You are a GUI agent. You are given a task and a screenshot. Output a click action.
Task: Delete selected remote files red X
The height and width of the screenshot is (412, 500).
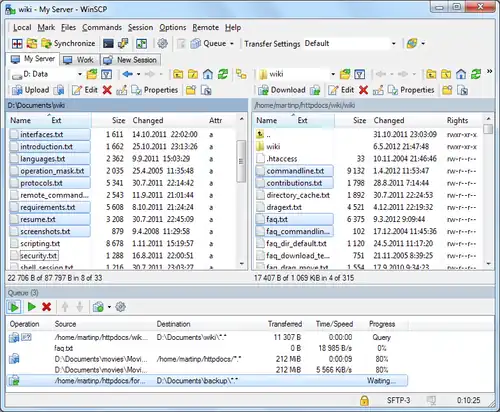tap(363, 90)
